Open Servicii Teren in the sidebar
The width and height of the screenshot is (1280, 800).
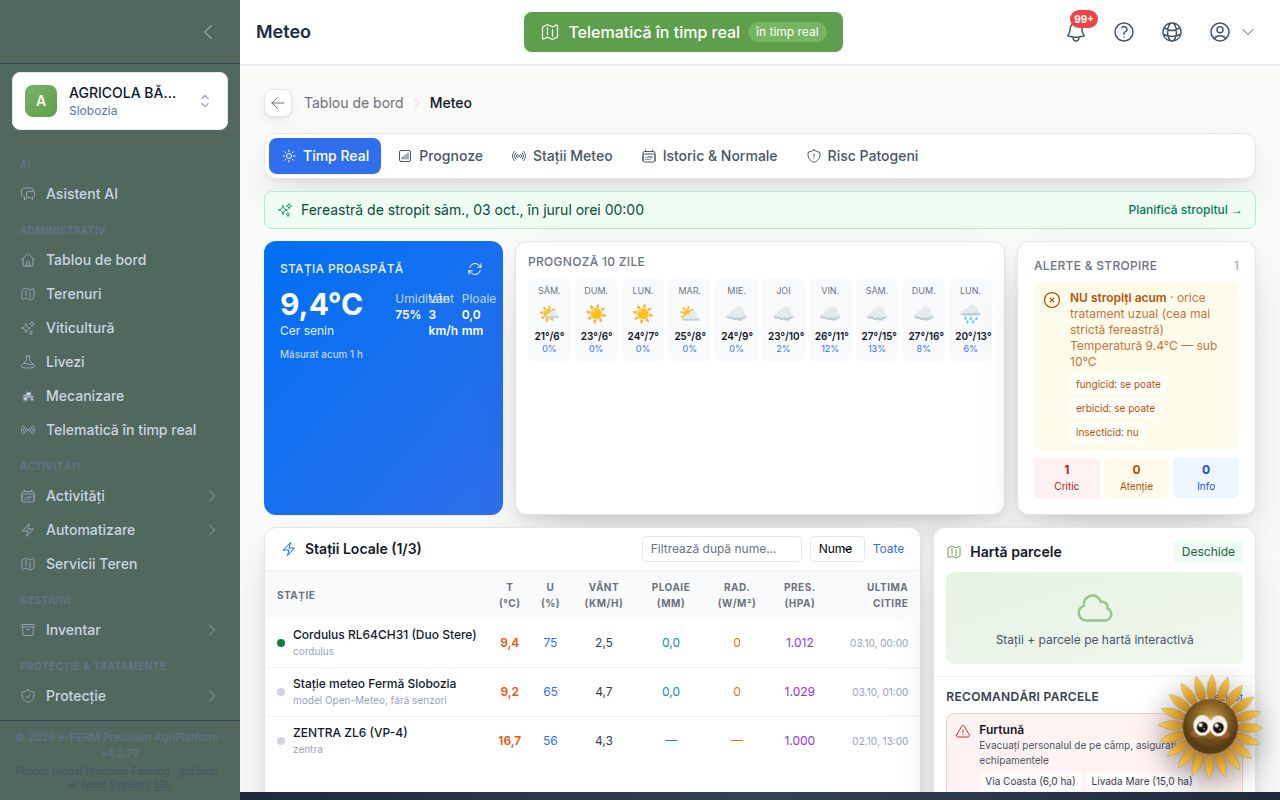coord(120,564)
